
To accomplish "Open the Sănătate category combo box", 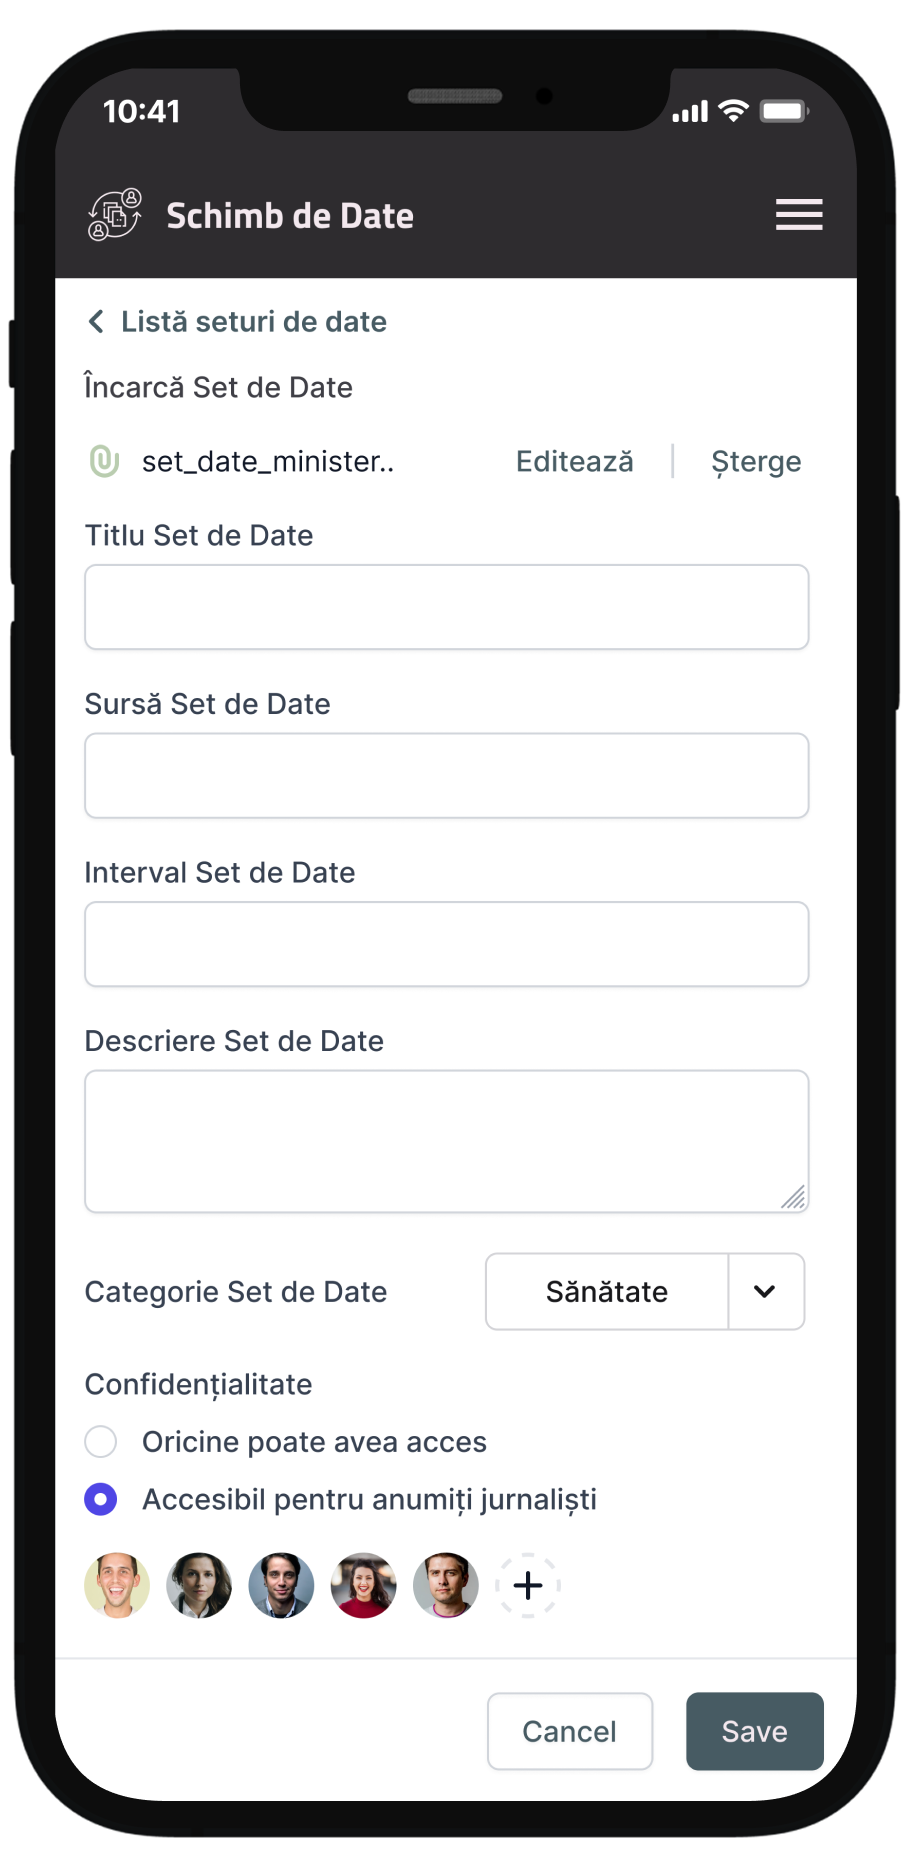I will click(607, 1291).
